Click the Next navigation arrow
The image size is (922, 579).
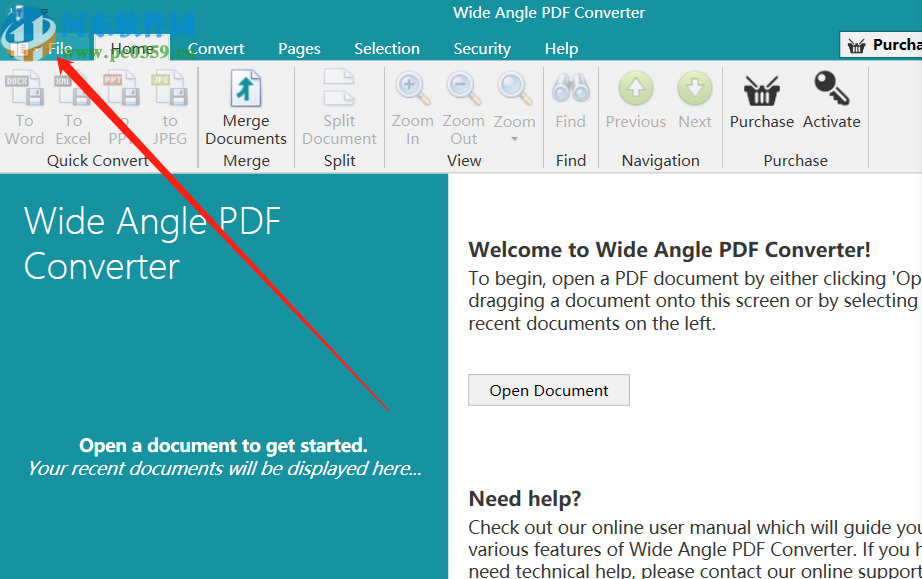pyautogui.click(x=695, y=90)
